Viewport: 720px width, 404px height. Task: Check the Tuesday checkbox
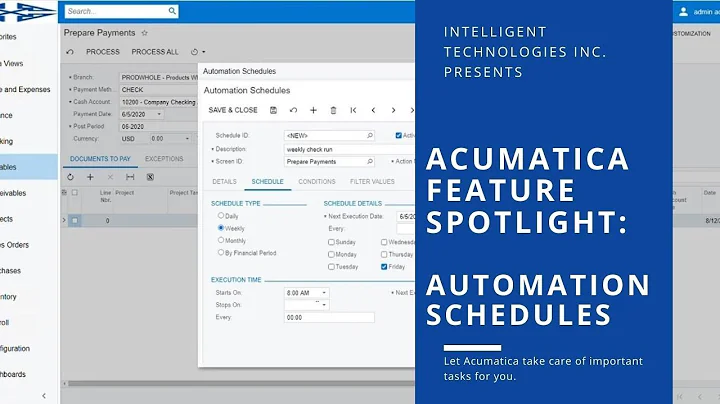[x=331, y=267]
